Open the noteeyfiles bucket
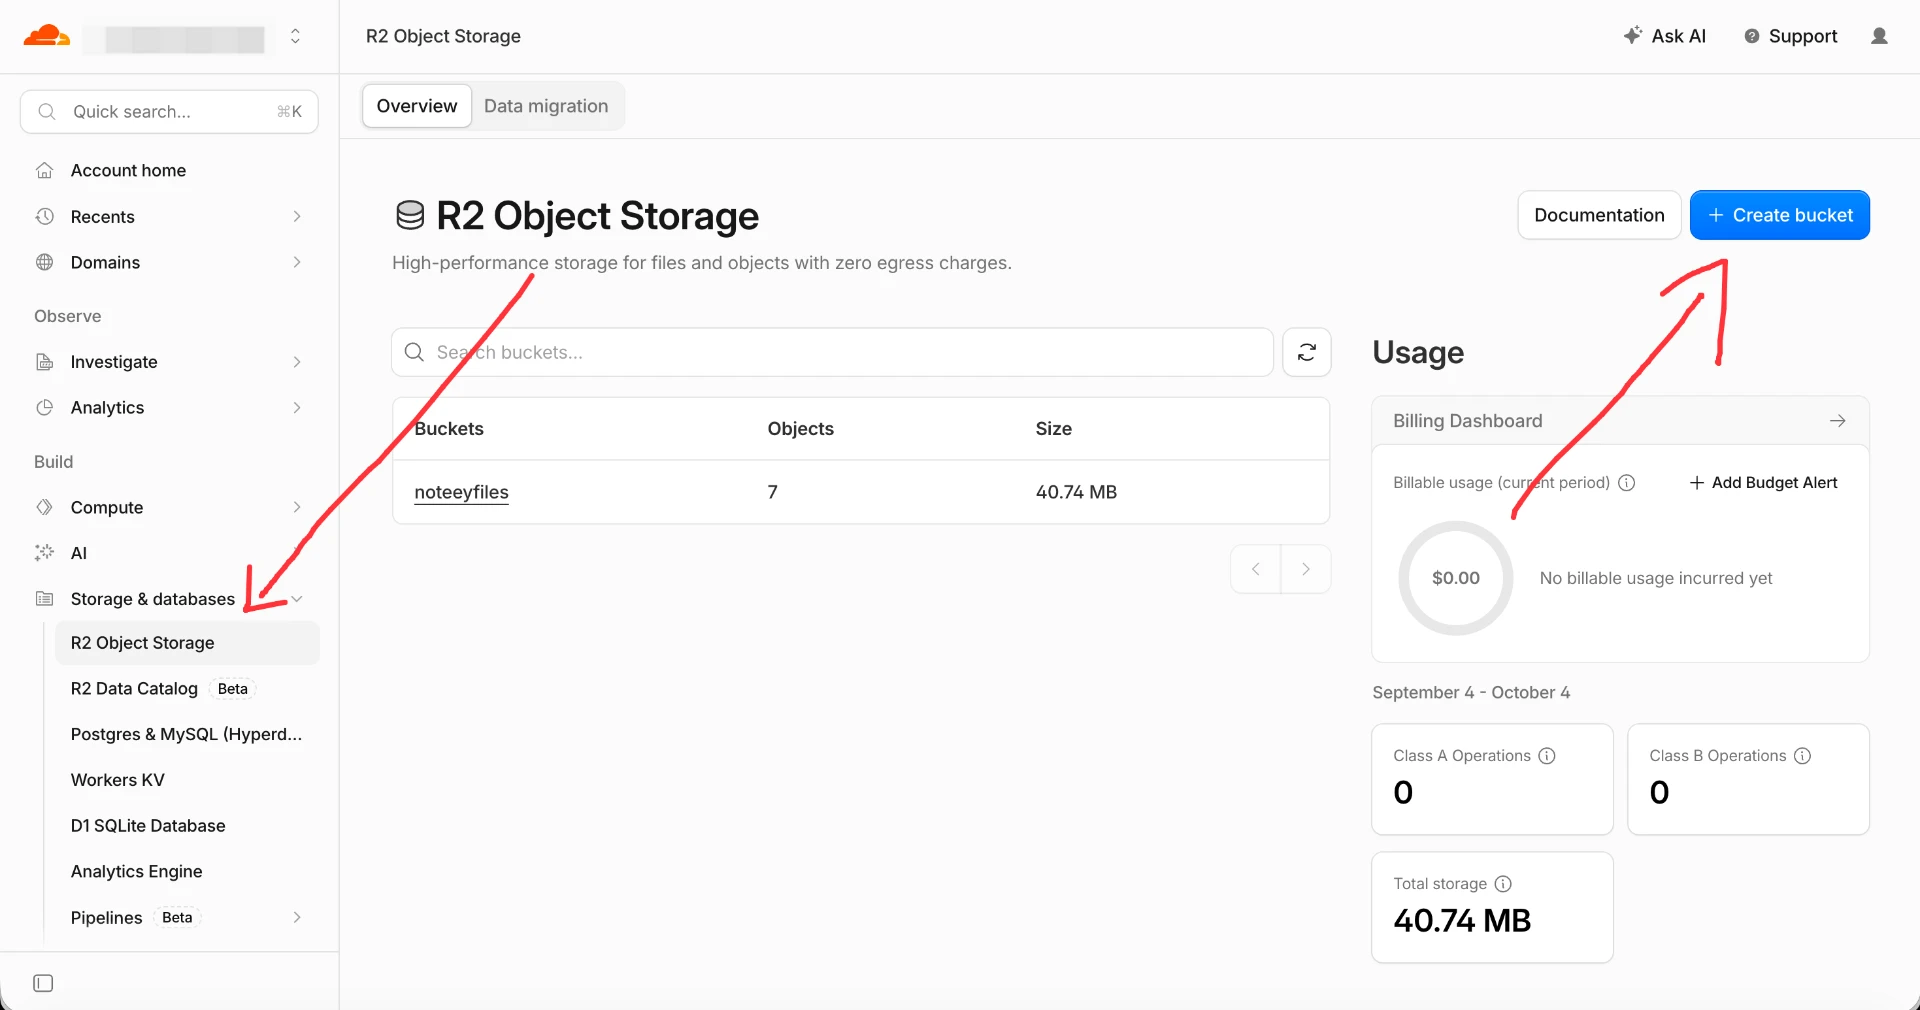 (x=461, y=492)
